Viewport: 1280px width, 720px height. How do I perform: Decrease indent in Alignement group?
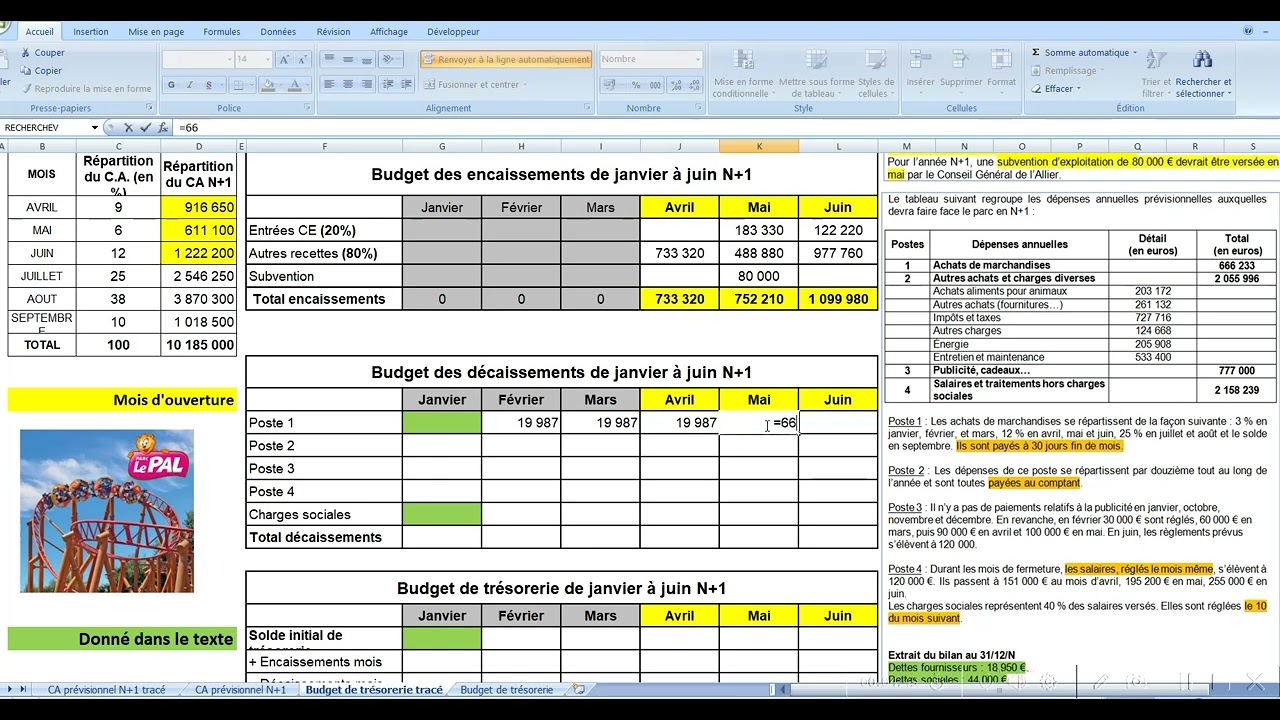[388, 85]
